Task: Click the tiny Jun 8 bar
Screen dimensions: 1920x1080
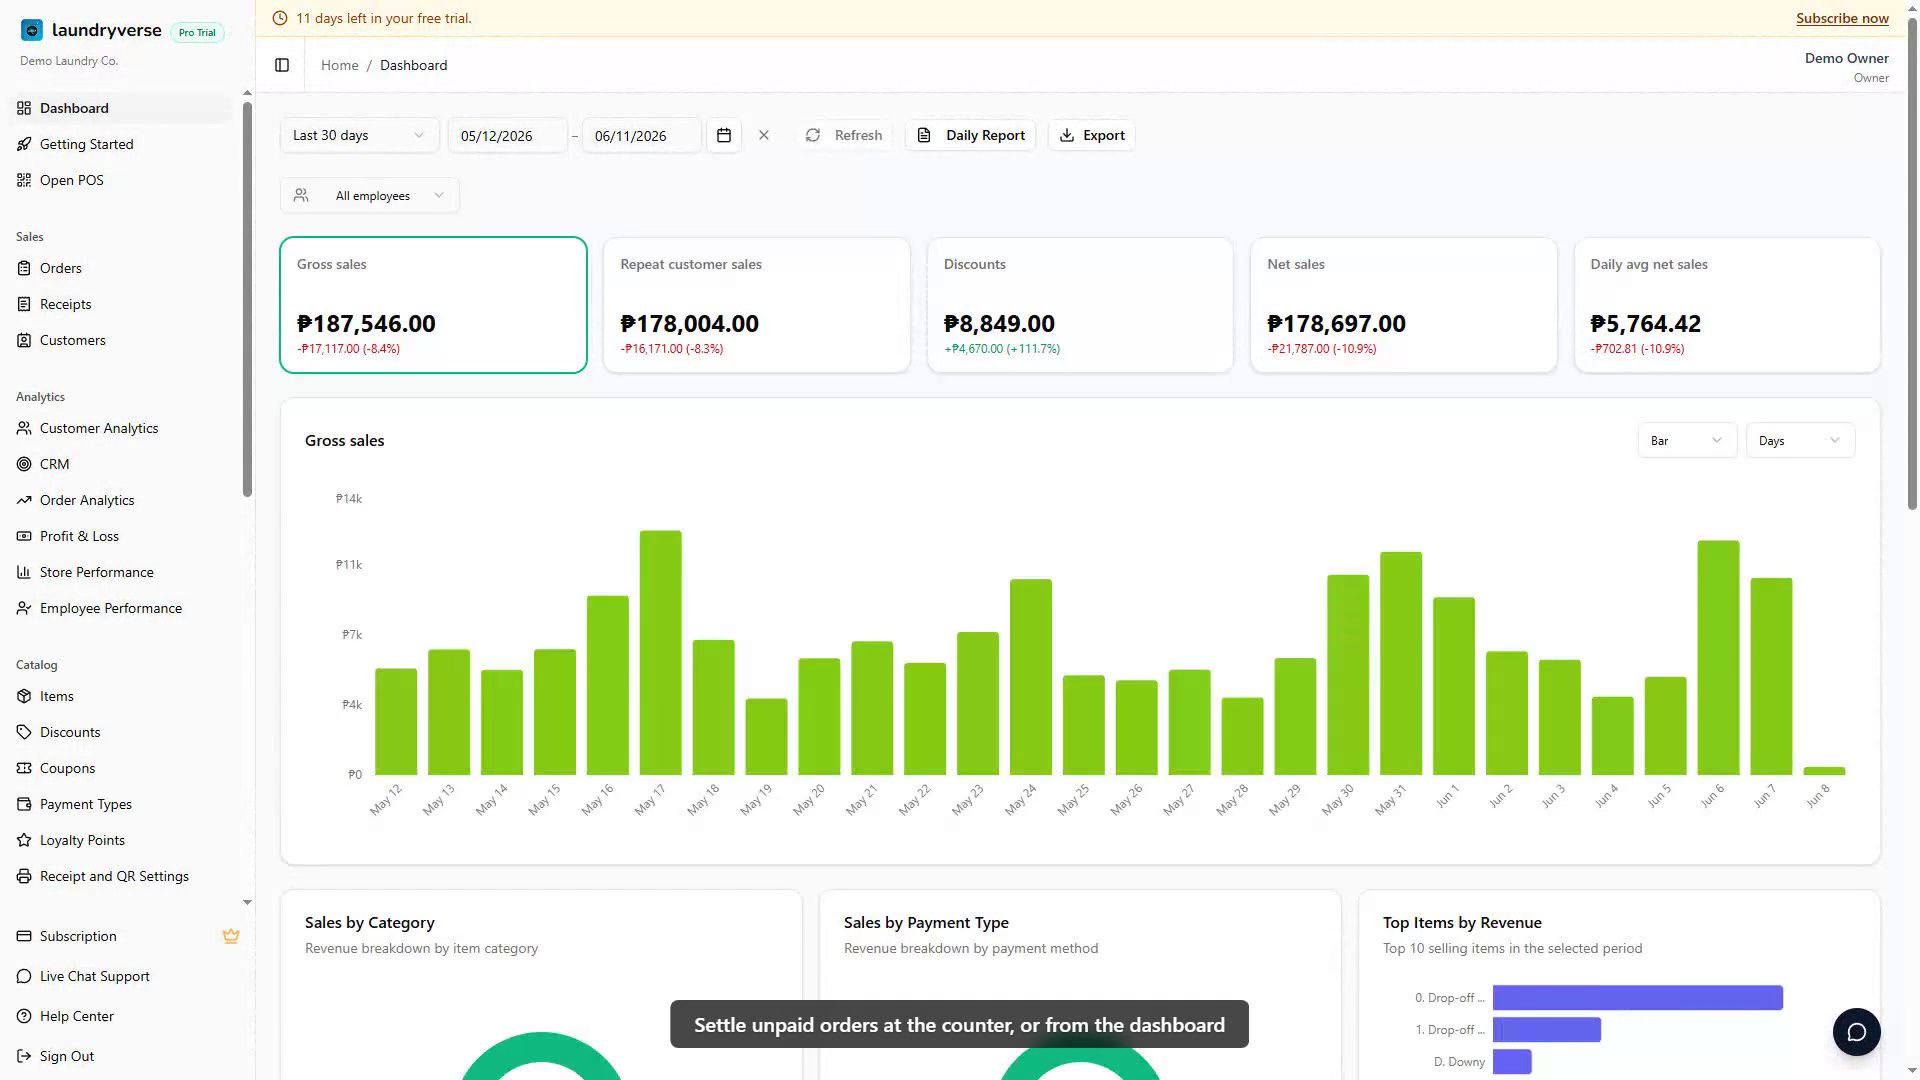Action: (x=1824, y=771)
